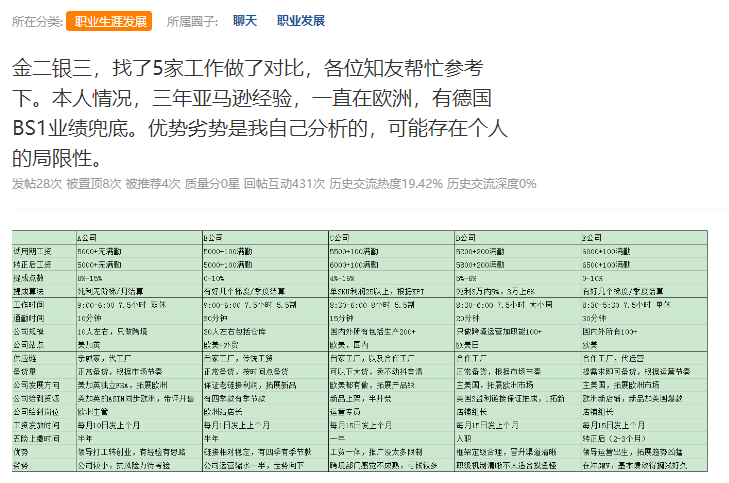Click the 通勤时间 row label
Image resolution: width=729 pixels, height=483 pixels.
pos(28,318)
